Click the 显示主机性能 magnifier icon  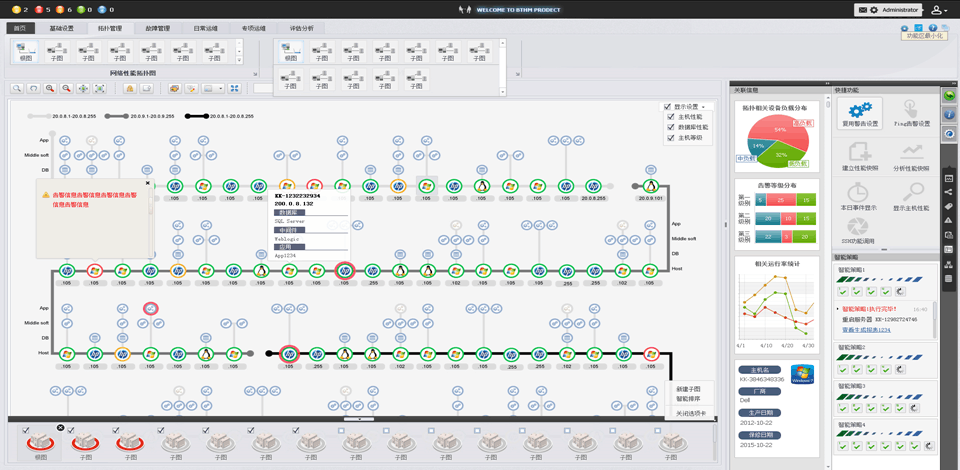(x=911, y=193)
